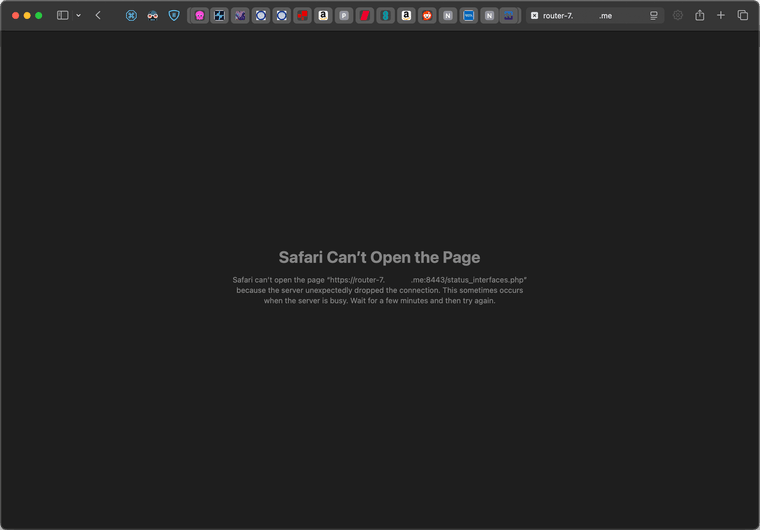Switch to the red parallelogram pinned tab
Viewport: 760px width, 530px height.
pos(365,16)
